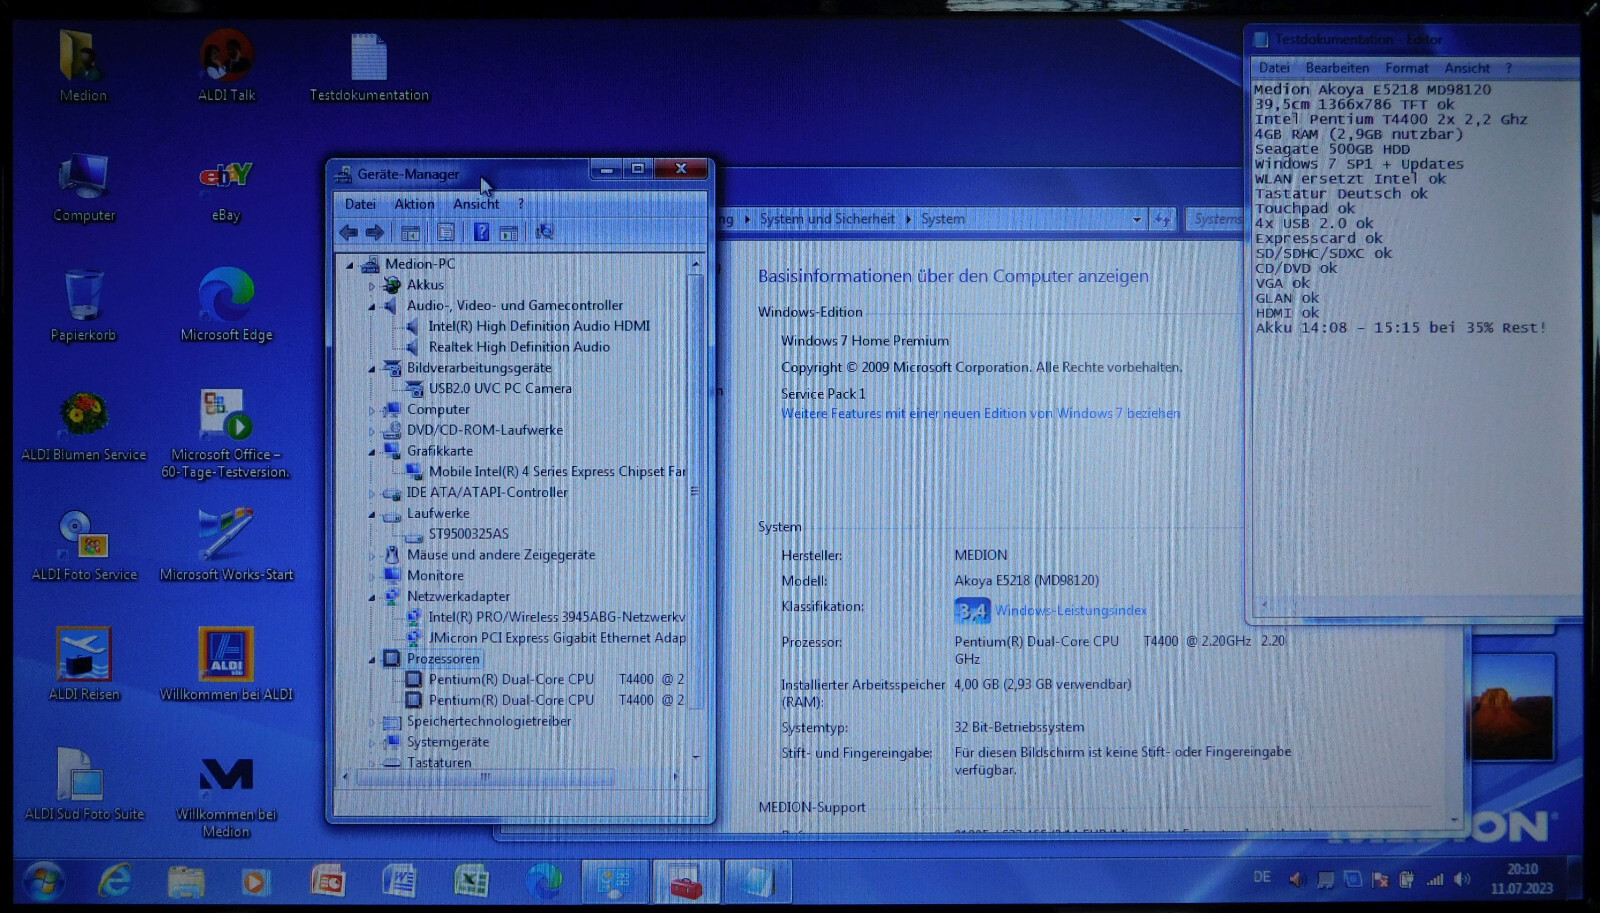This screenshot has width=1600, height=913.
Task: Select Microsoft Works-Start desktop icon
Action: (226, 546)
